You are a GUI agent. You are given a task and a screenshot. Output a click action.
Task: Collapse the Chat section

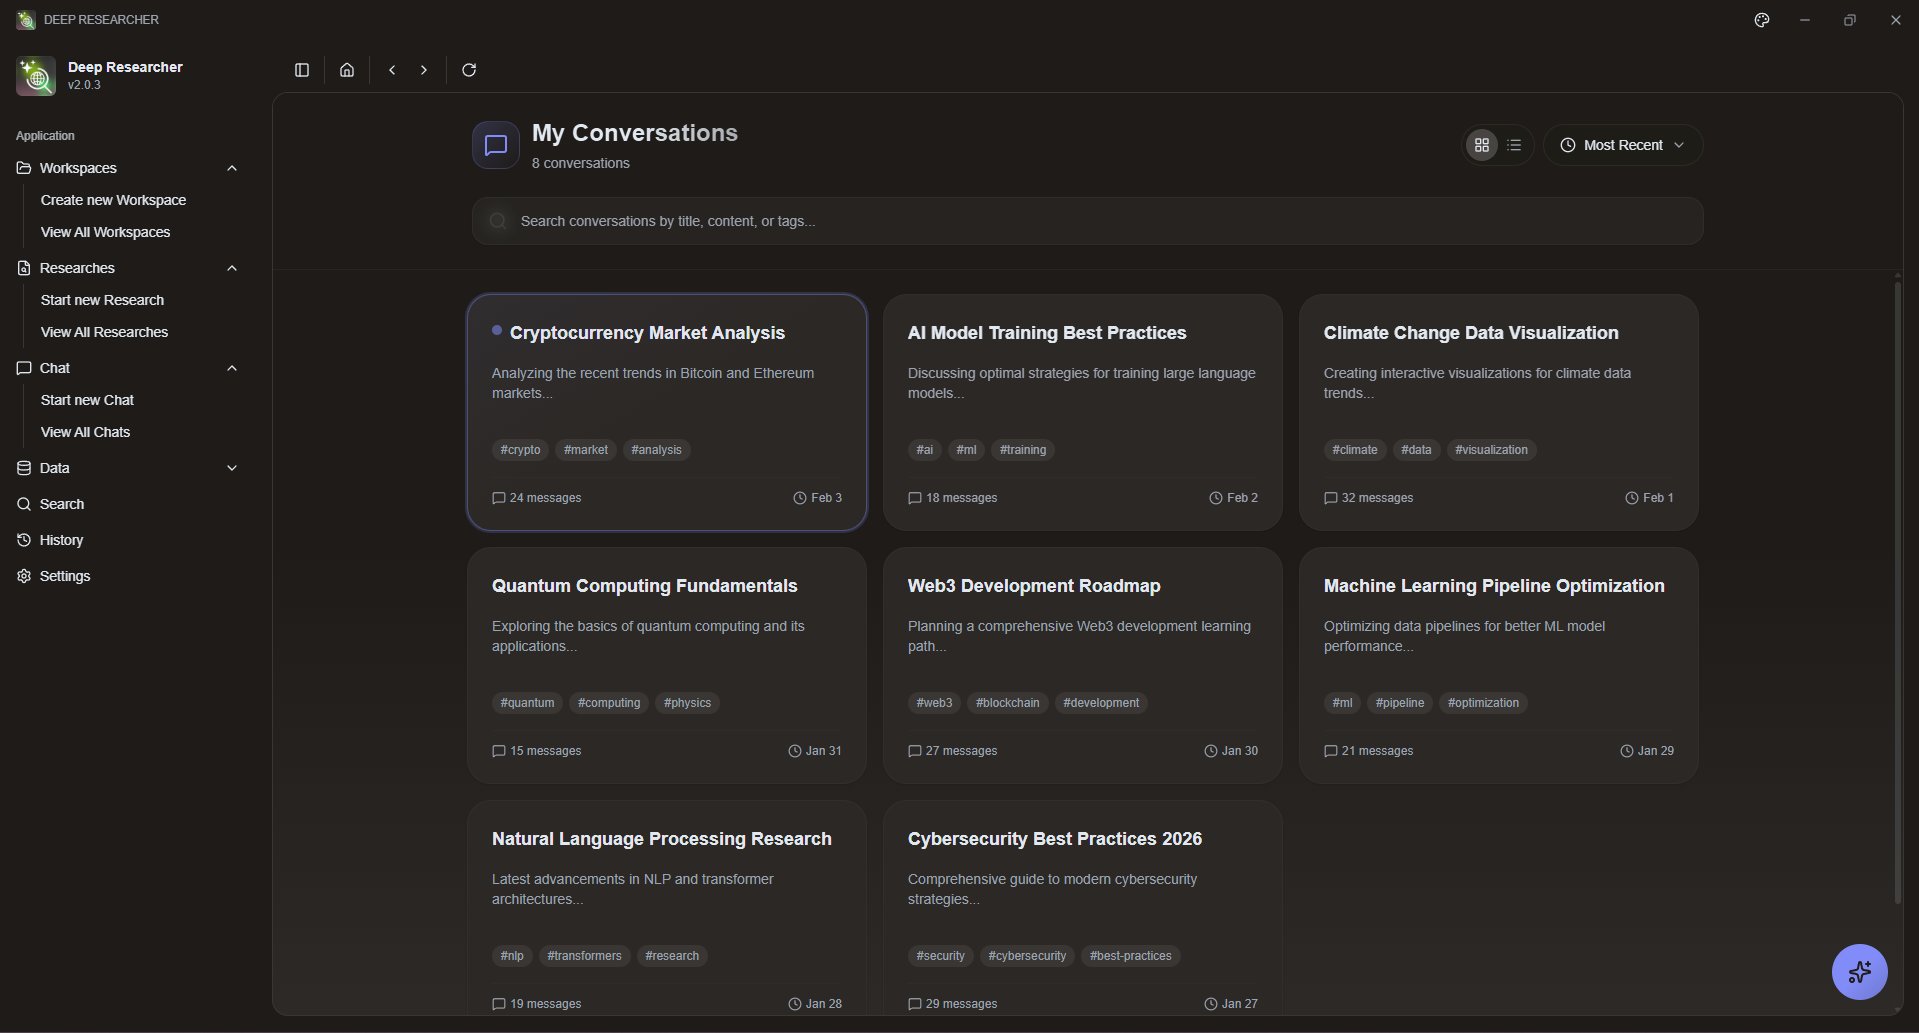click(x=232, y=368)
